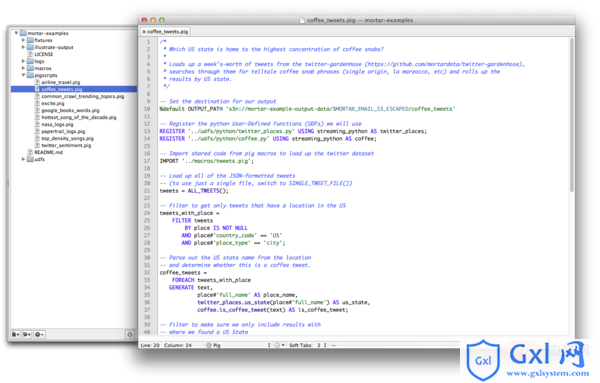Click the README.md file icon
The width and height of the screenshot is (600, 383).
[x=30, y=152]
